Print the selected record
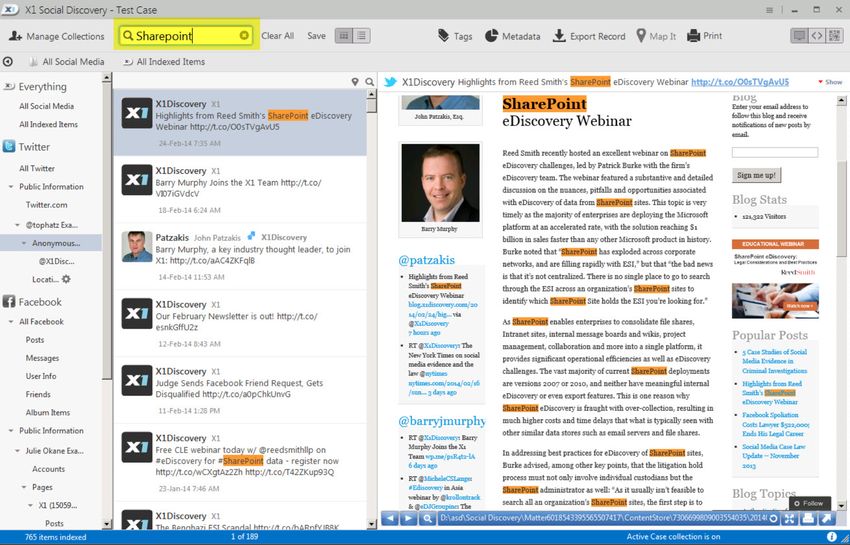850x545 pixels. coord(704,36)
